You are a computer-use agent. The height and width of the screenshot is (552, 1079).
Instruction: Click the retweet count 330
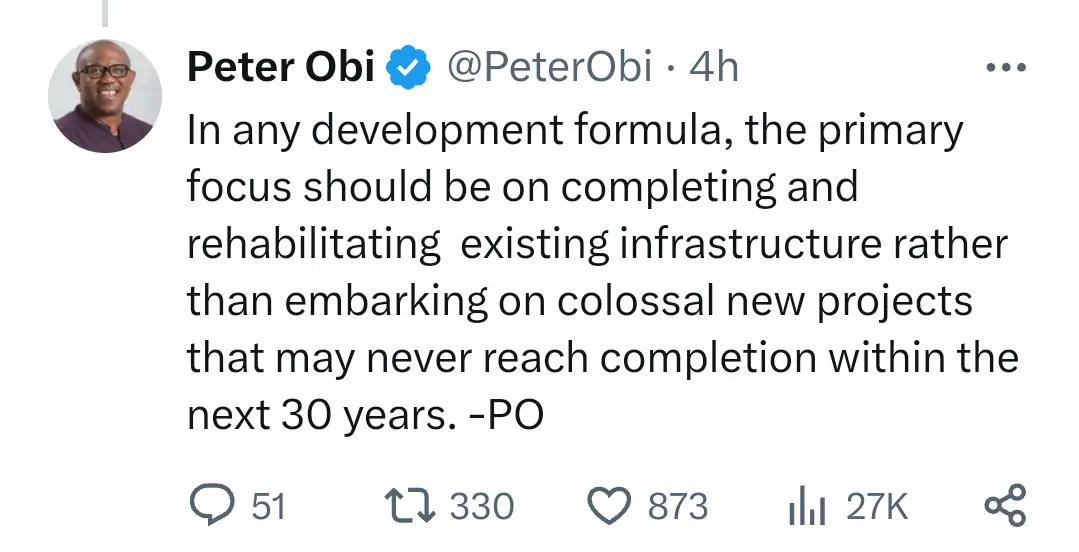tap(481, 507)
